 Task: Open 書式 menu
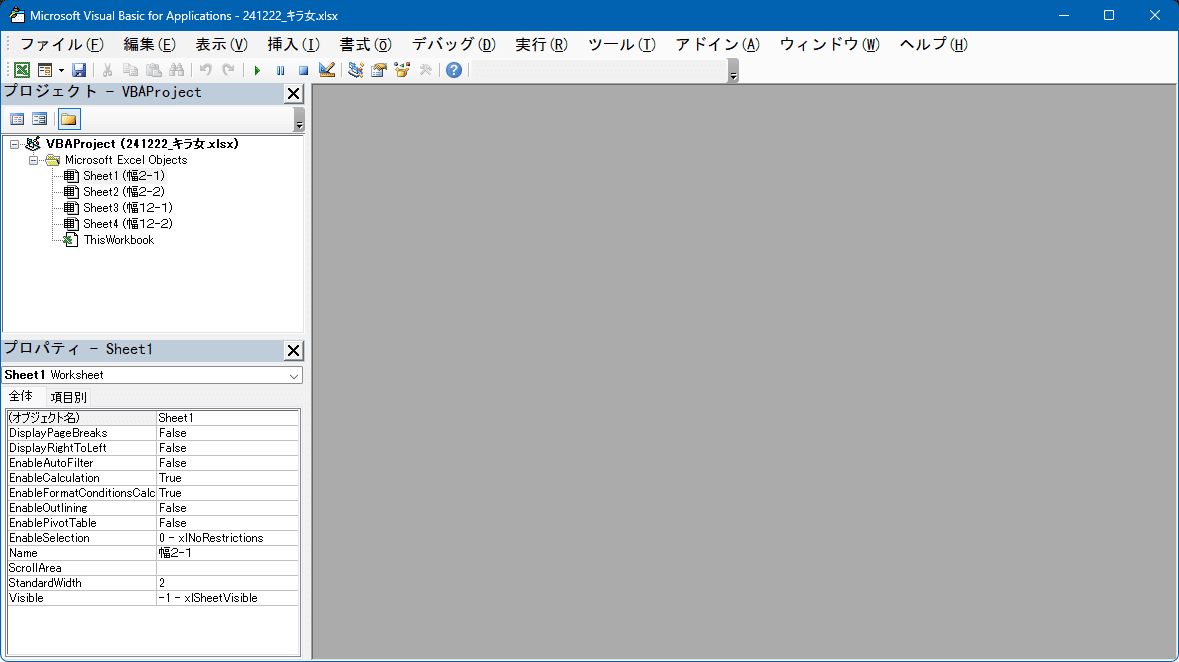click(365, 44)
